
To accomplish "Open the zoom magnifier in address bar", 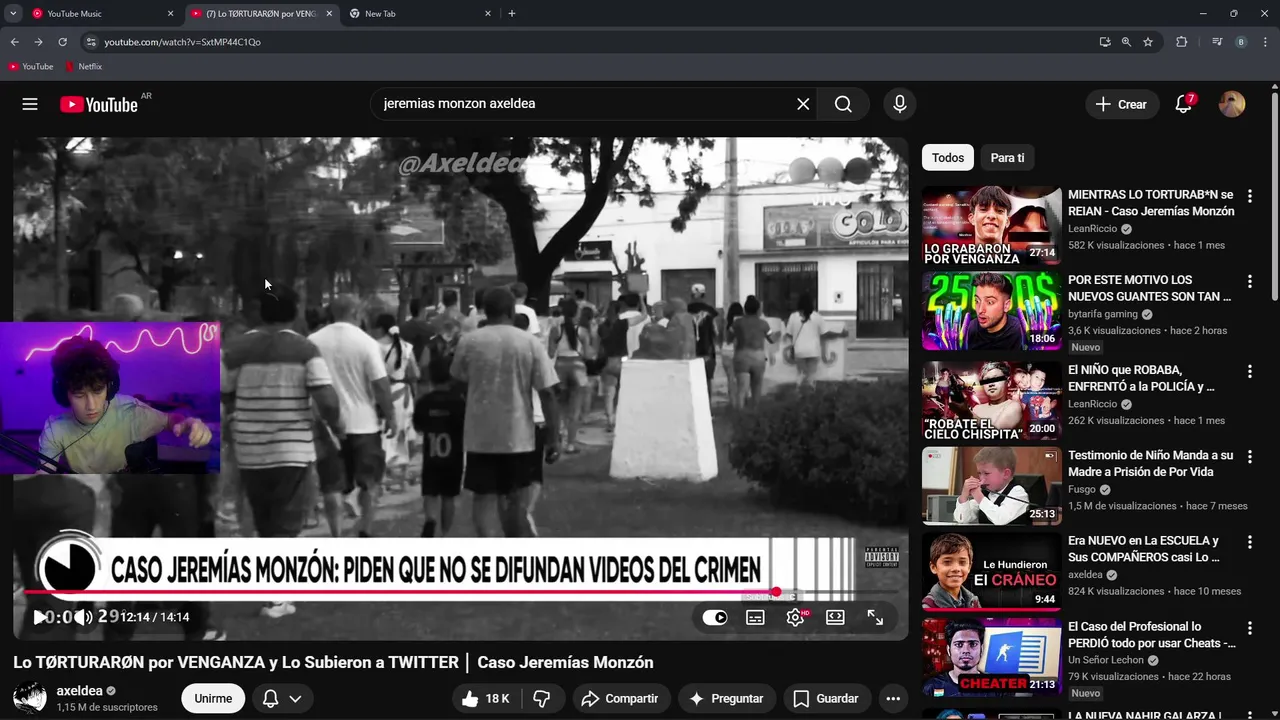I will pos(1126,42).
